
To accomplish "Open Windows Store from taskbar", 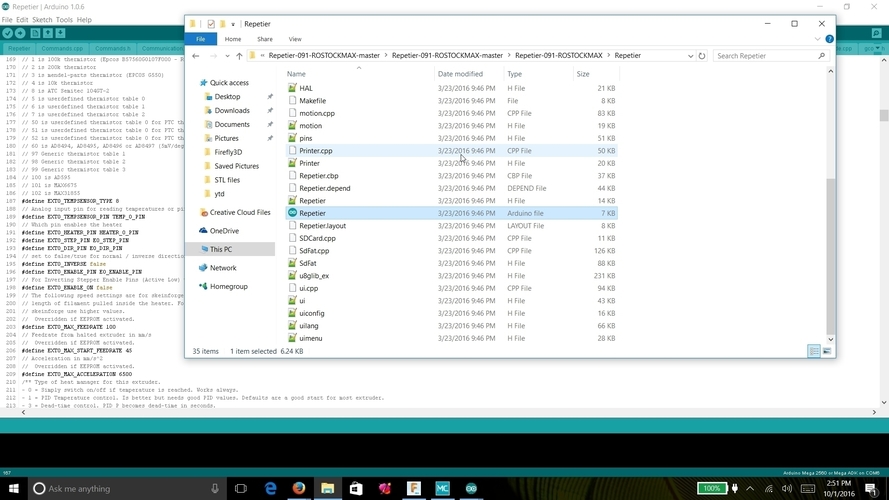I will pos(356,488).
